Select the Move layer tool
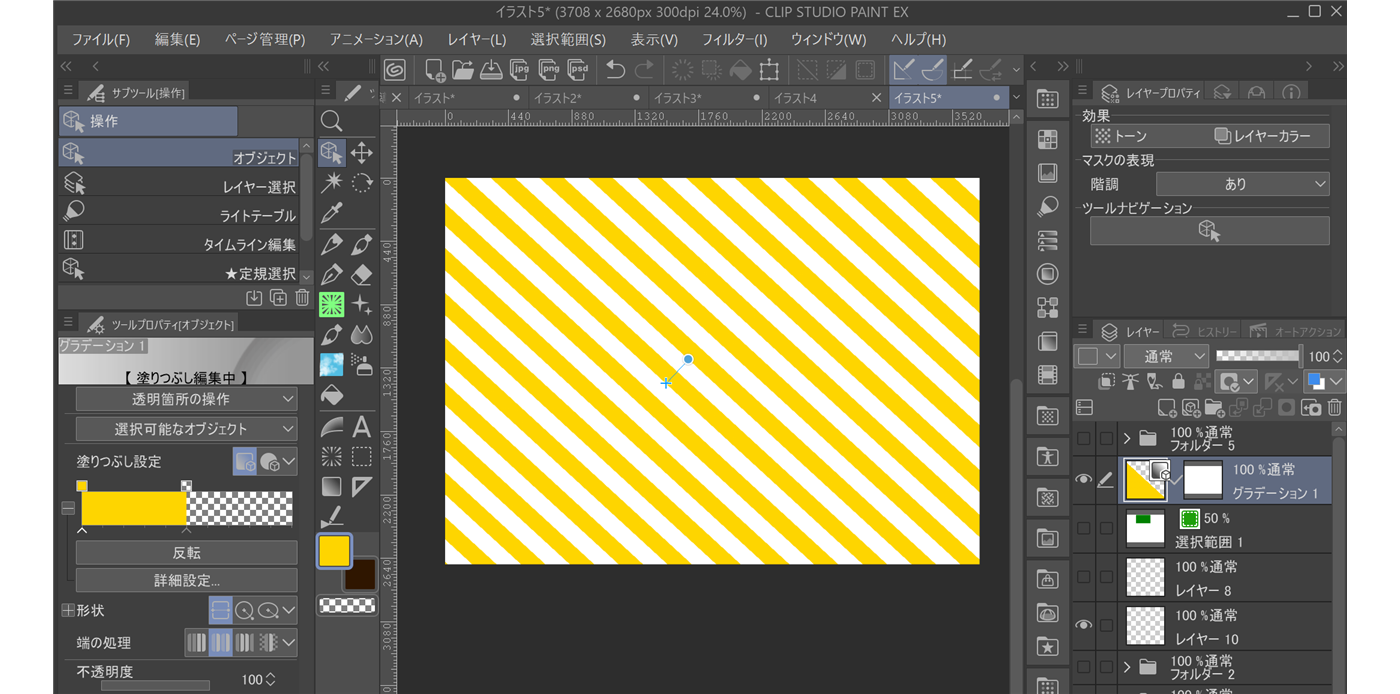 click(362, 153)
